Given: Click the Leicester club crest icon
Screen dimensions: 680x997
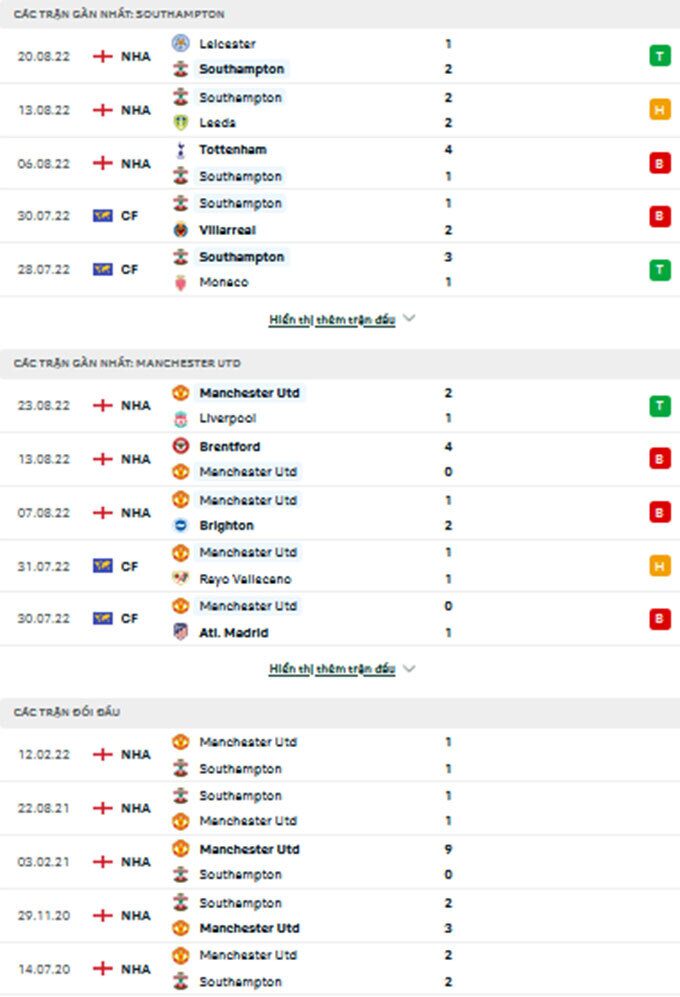Looking at the screenshot, I should 180,43.
